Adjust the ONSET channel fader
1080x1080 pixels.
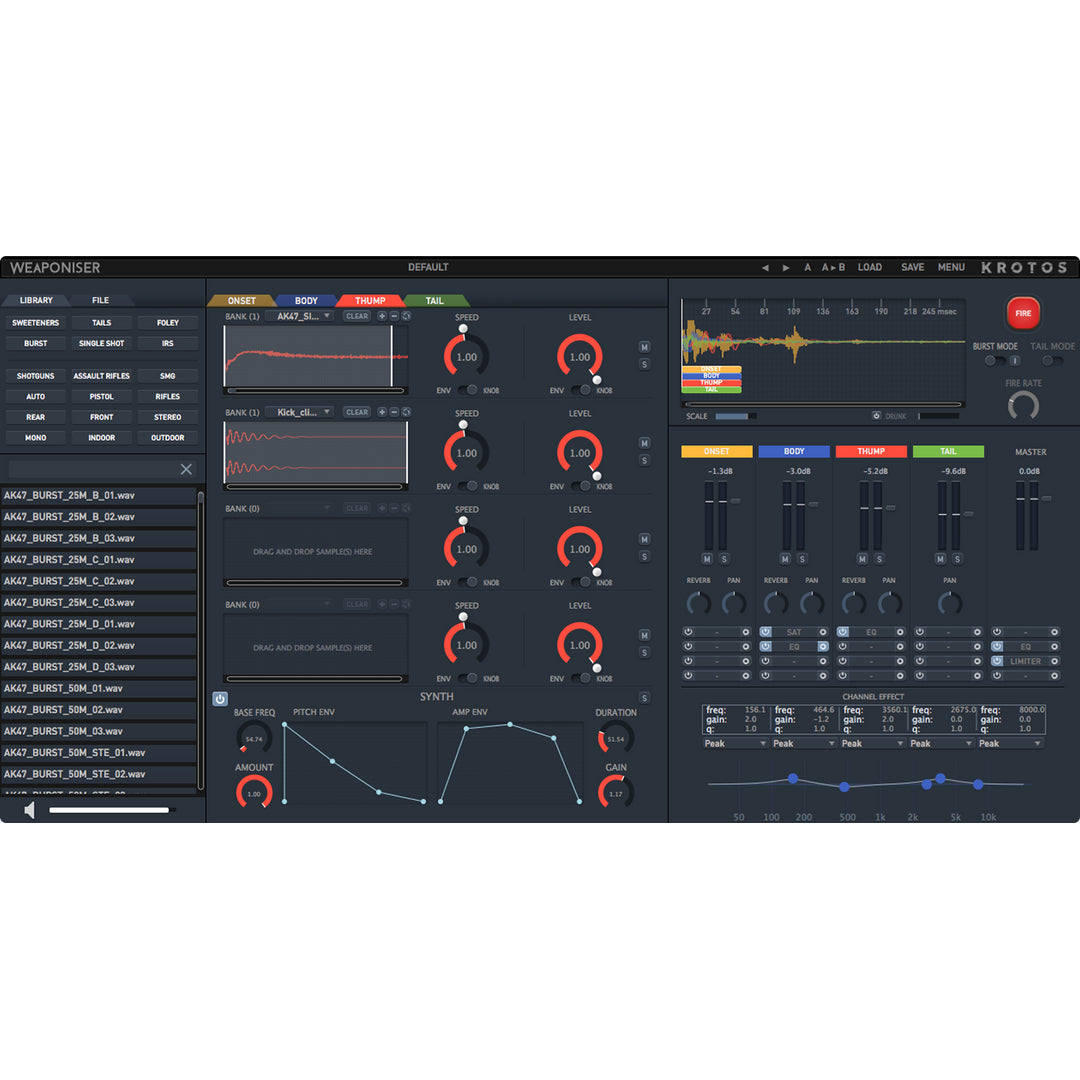pos(735,501)
